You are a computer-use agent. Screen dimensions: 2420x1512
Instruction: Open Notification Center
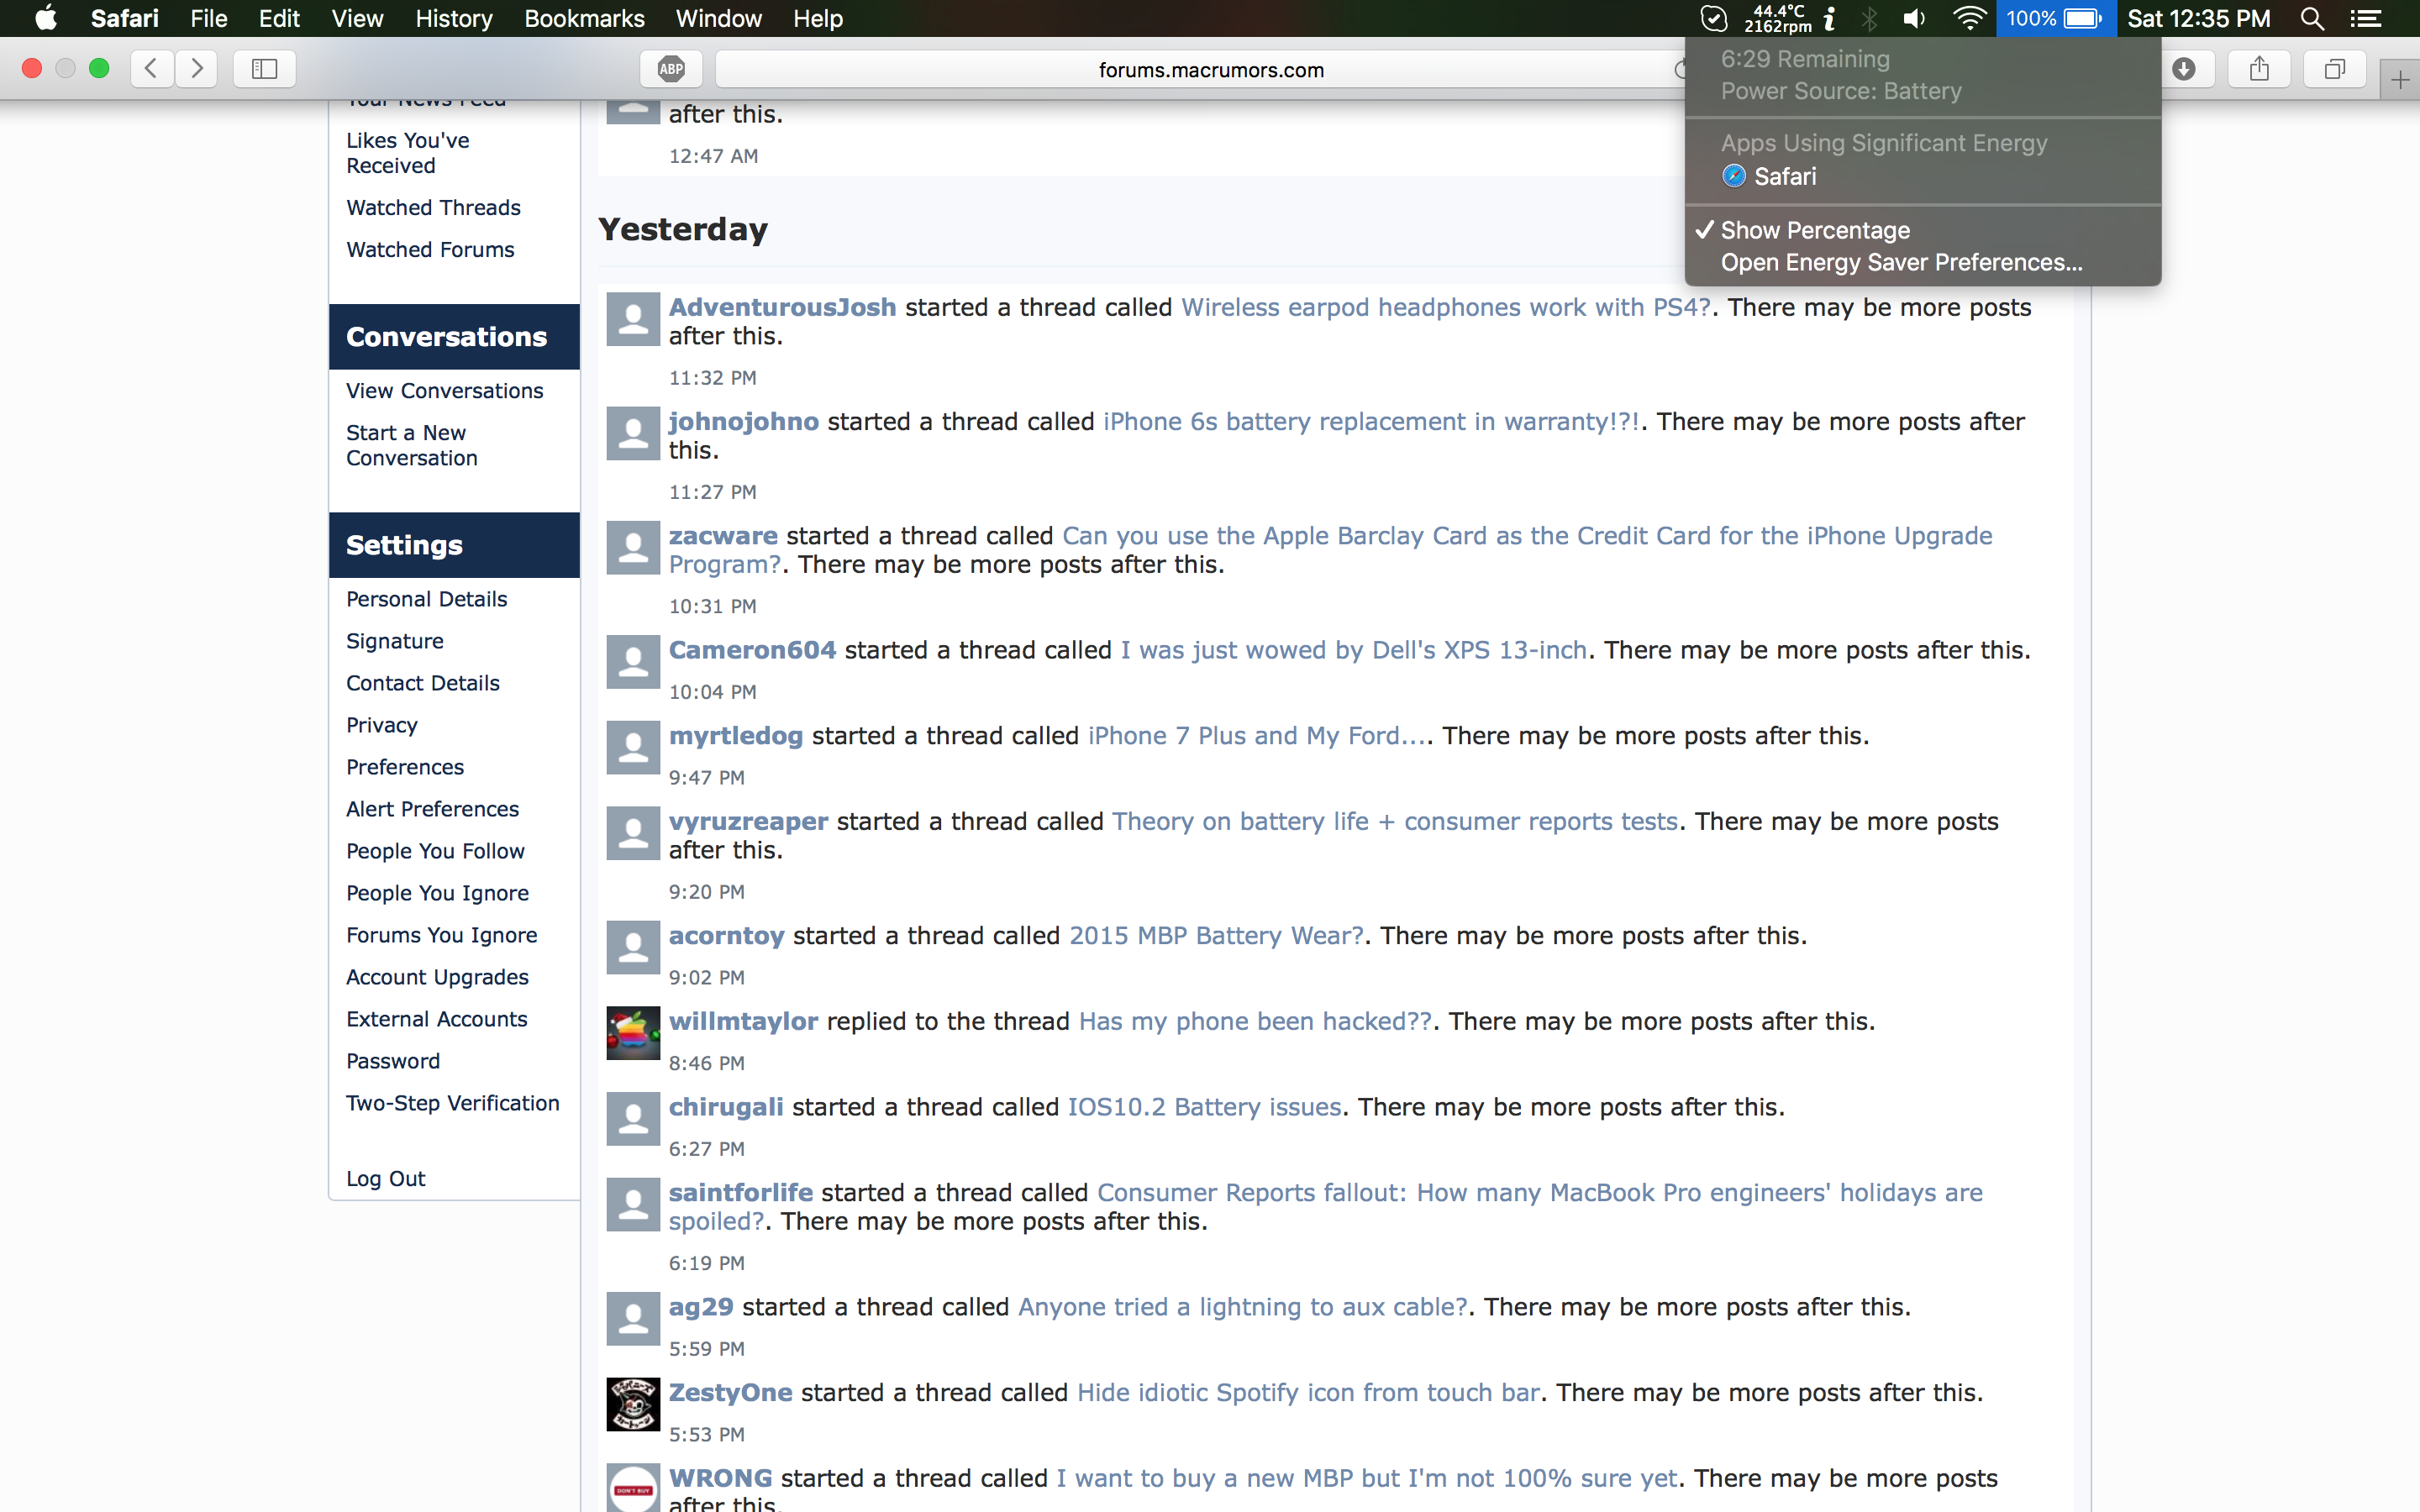pos(2365,18)
